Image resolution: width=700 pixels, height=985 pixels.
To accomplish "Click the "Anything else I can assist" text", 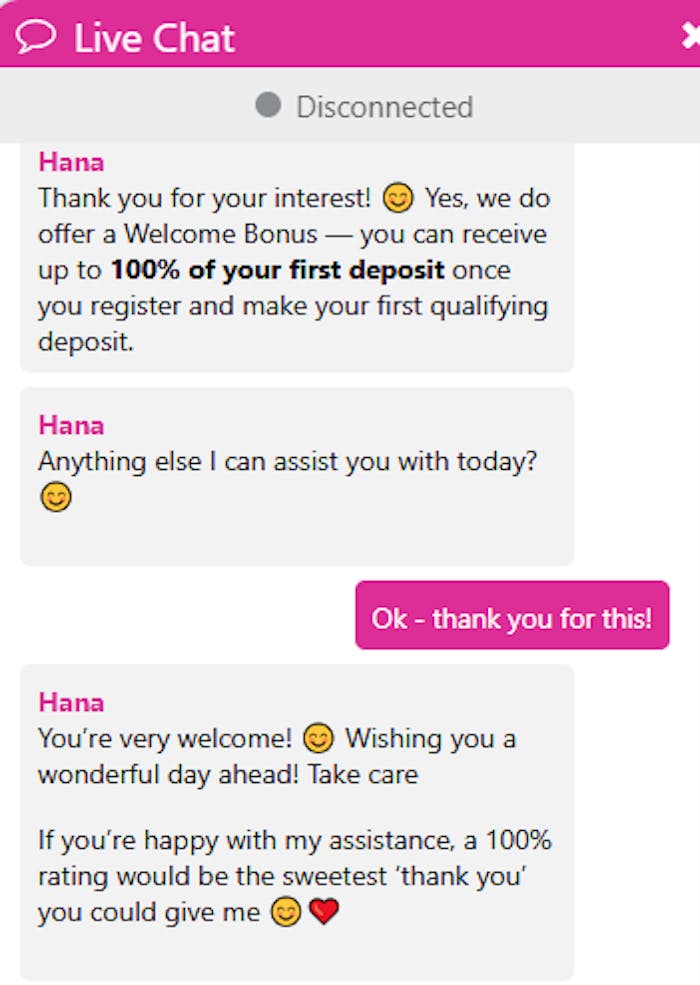I will [288, 462].
